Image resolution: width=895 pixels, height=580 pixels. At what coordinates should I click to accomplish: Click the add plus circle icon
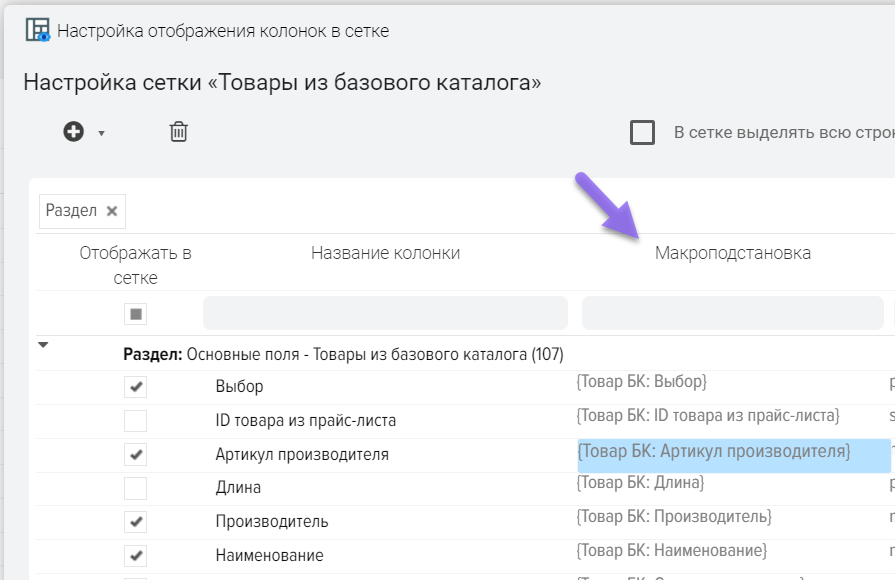click(74, 132)
